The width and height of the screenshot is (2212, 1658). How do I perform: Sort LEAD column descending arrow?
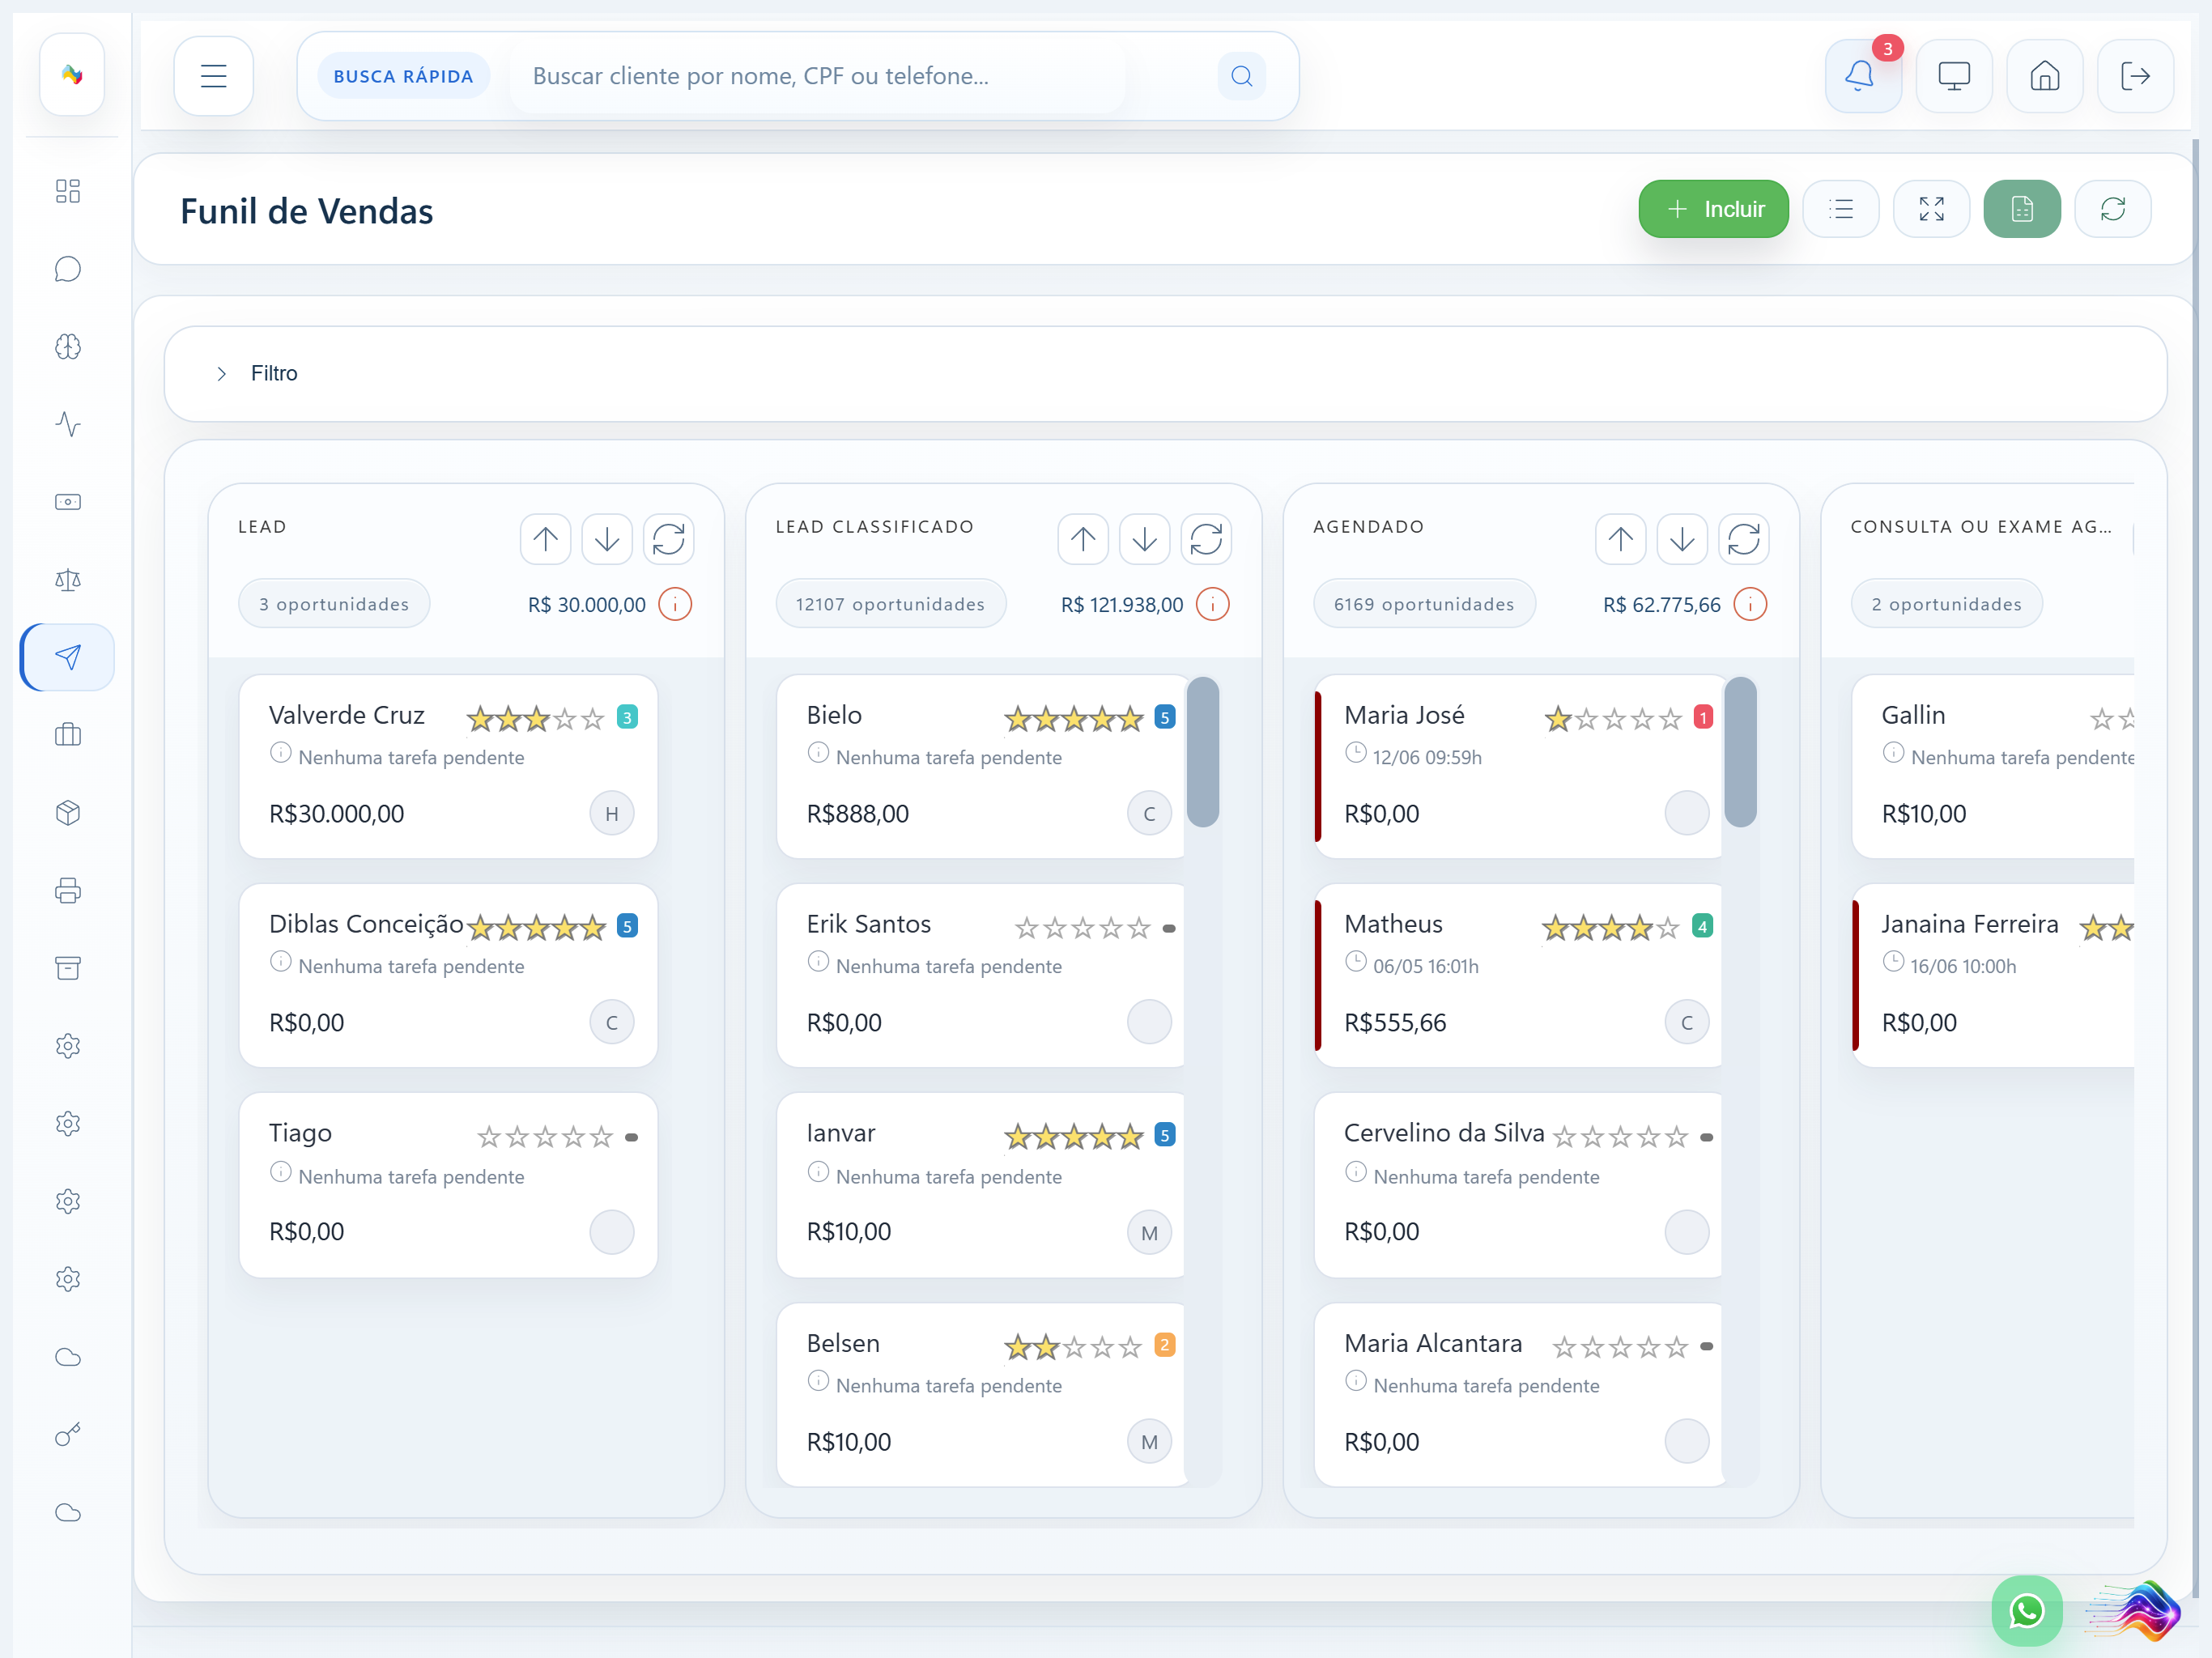pyautogui.click(x=606, y=540)
